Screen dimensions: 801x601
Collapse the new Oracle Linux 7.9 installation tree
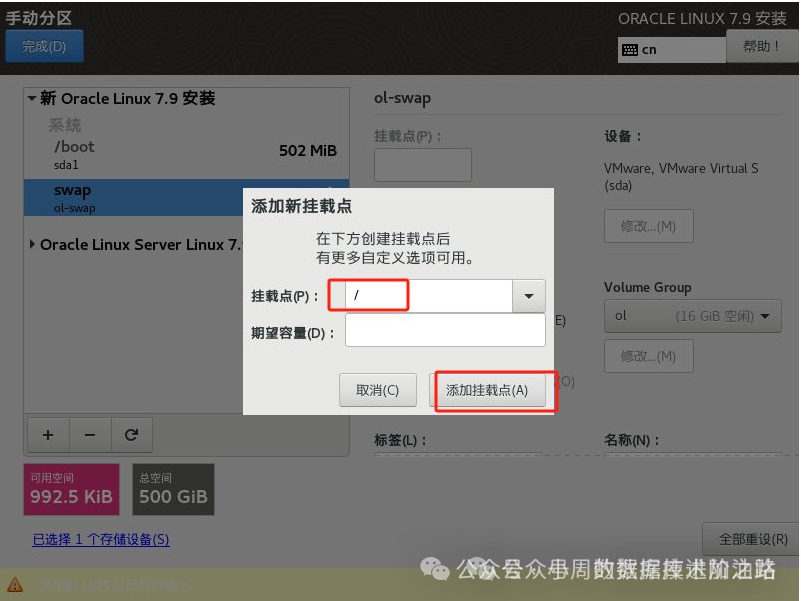(32, 98)
